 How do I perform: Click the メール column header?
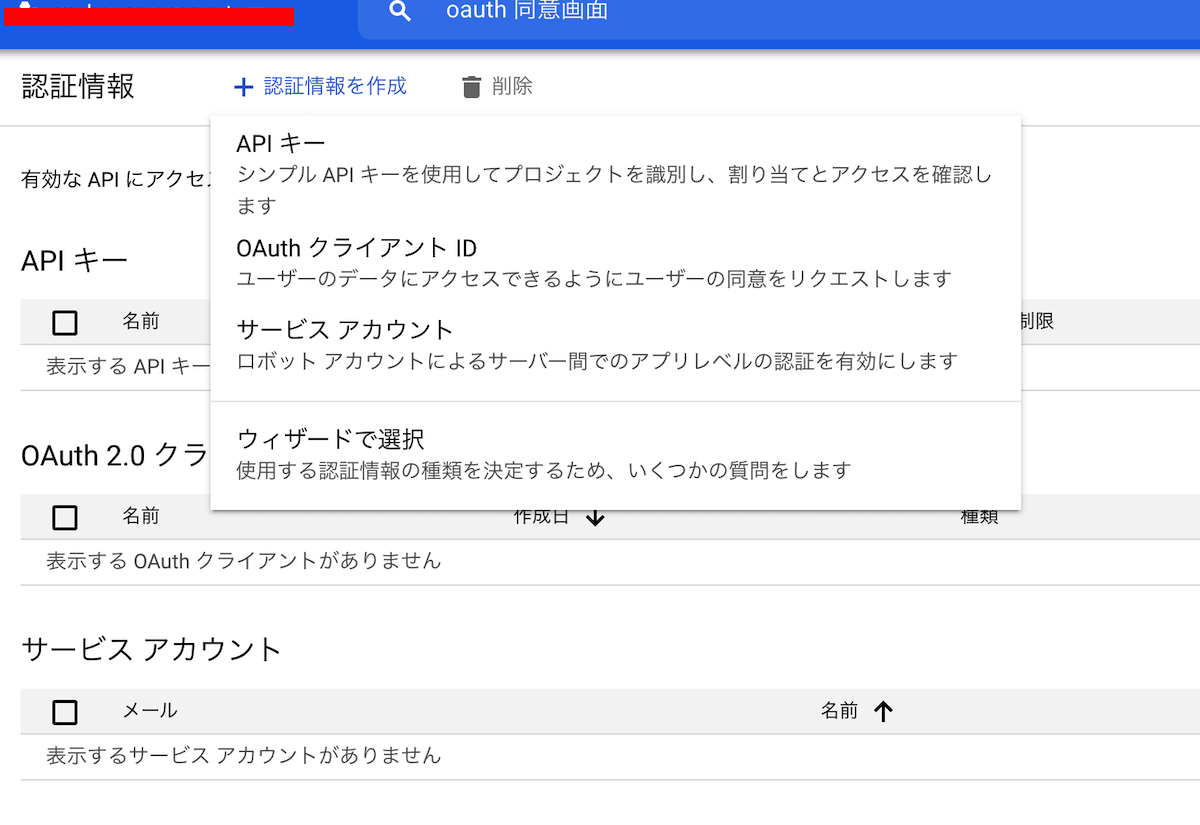[x=150, y=711]
